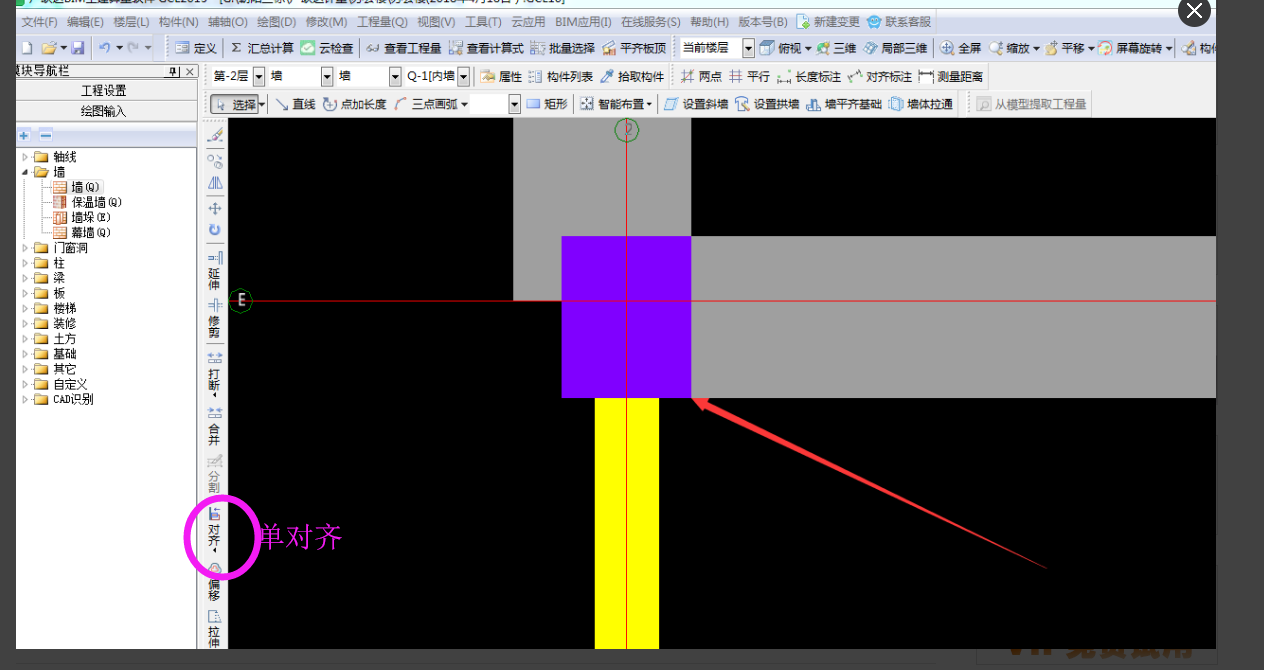This screenshot has width=1264, height=670.
Task: Show 局部三维 partial 3D view
Action: click(x=895, y=48)
